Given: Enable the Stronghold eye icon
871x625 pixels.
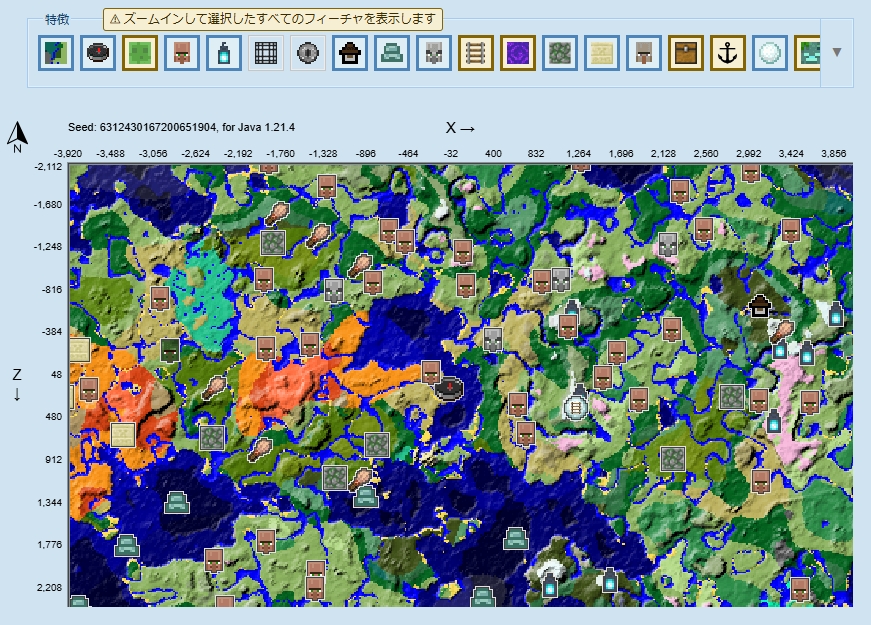Looking at the screenshot, I should [x=308, y=53].
